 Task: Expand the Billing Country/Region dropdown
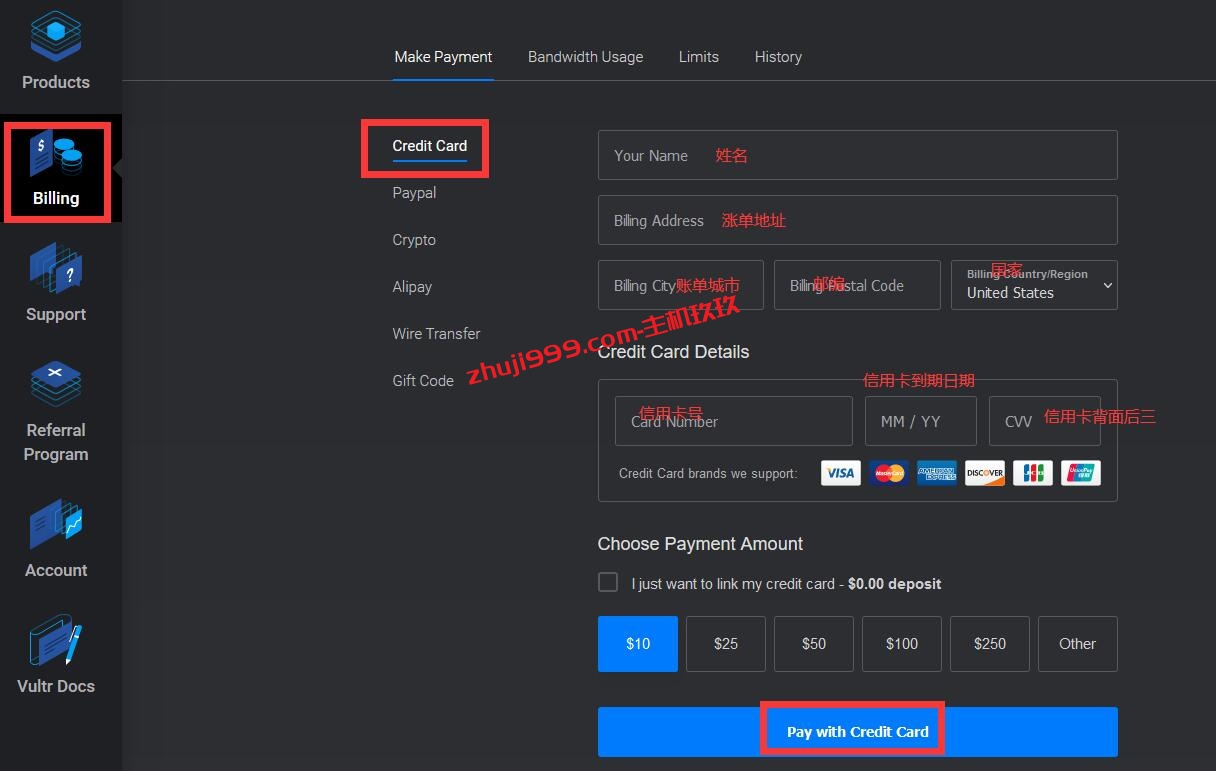click(x=1034, y=285)
